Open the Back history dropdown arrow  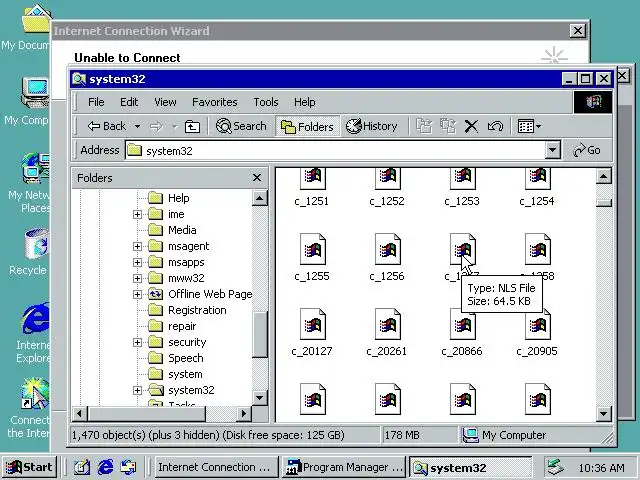[138, 127]
